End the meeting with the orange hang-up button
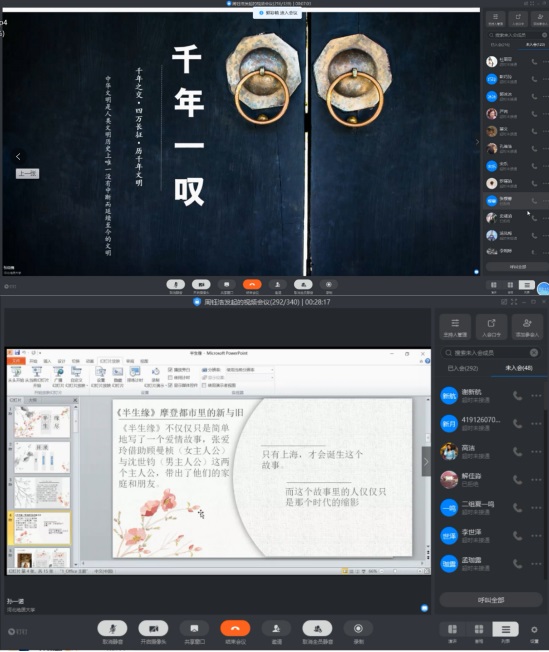 pos(235,628)
